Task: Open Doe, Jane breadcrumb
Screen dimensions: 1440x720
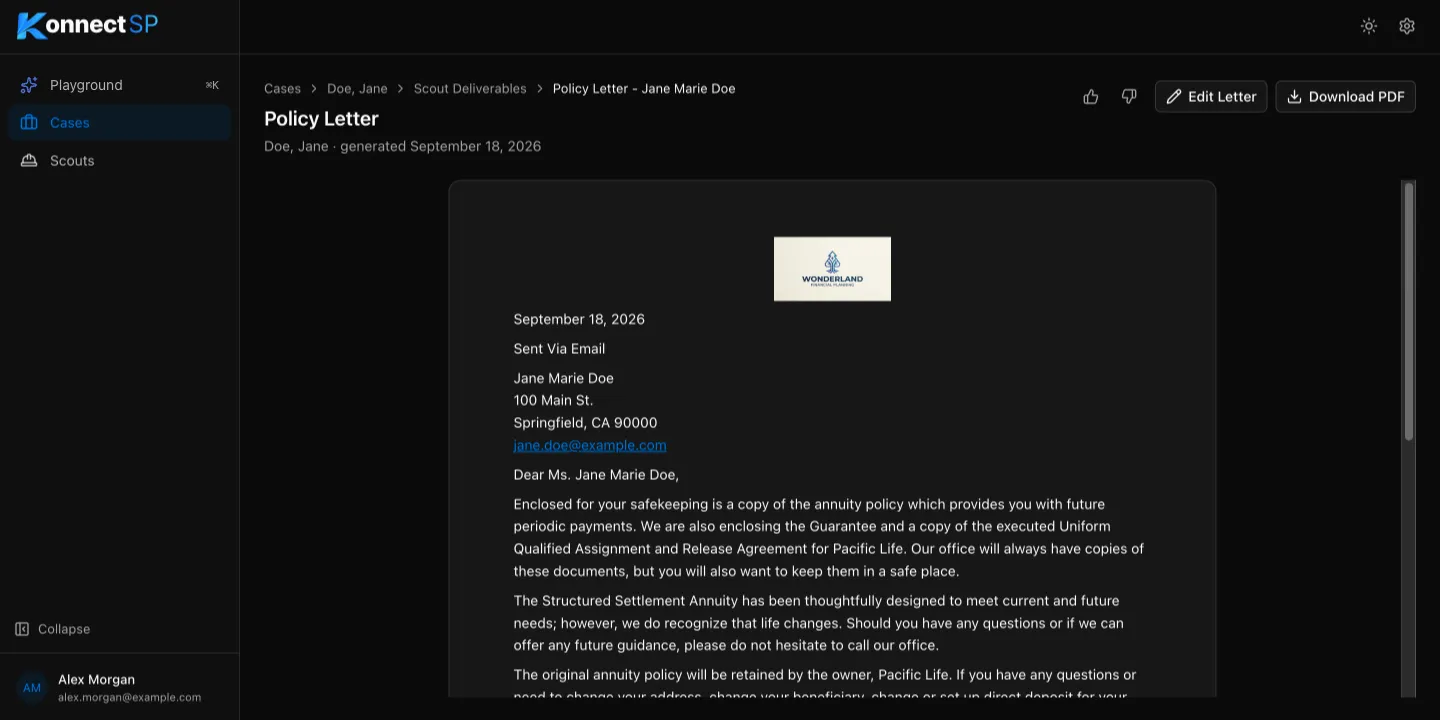Action: click(x=357, y=89)
